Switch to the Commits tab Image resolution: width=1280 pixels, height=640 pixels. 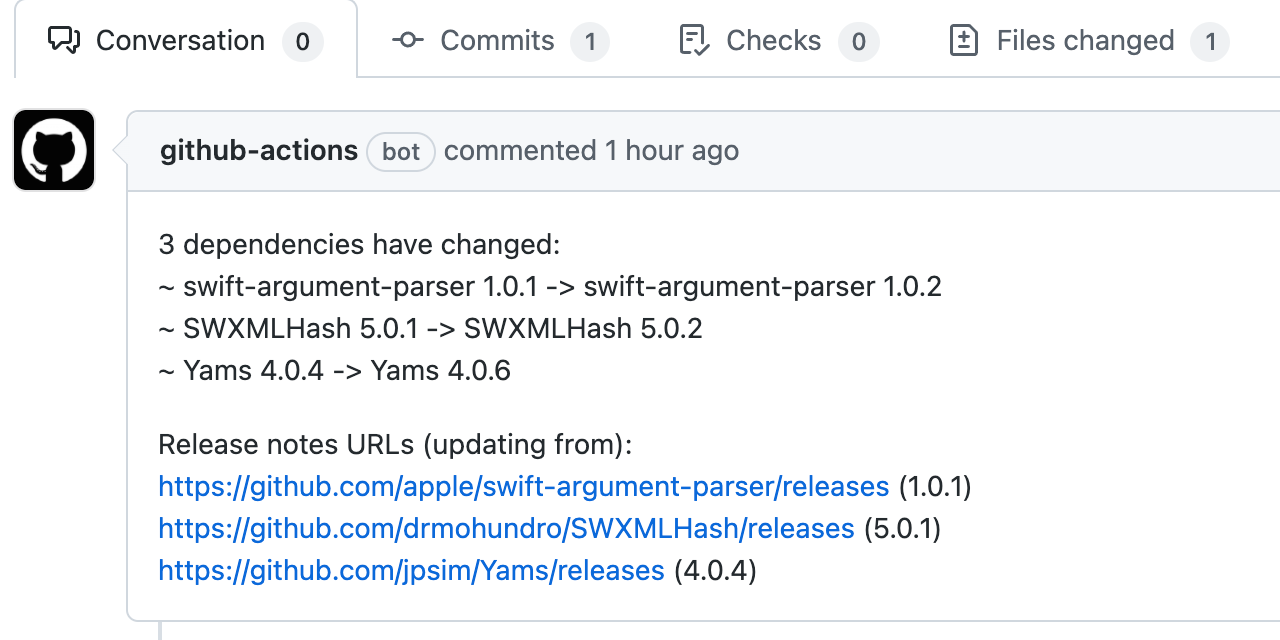coord(496,41)
